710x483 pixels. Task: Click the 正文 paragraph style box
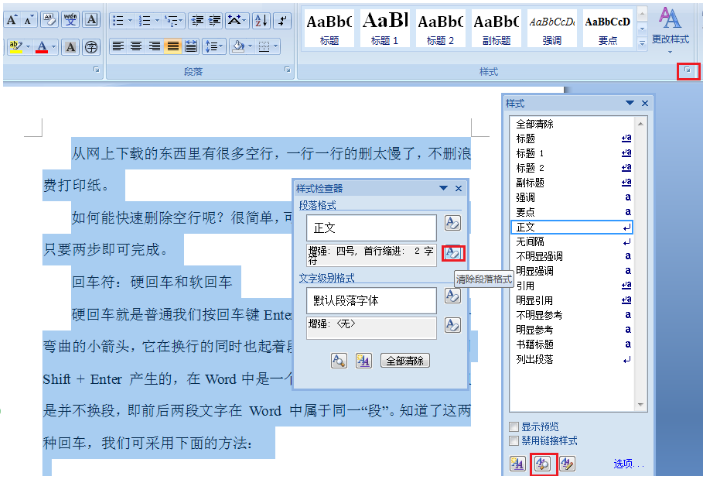click(371, 228)
